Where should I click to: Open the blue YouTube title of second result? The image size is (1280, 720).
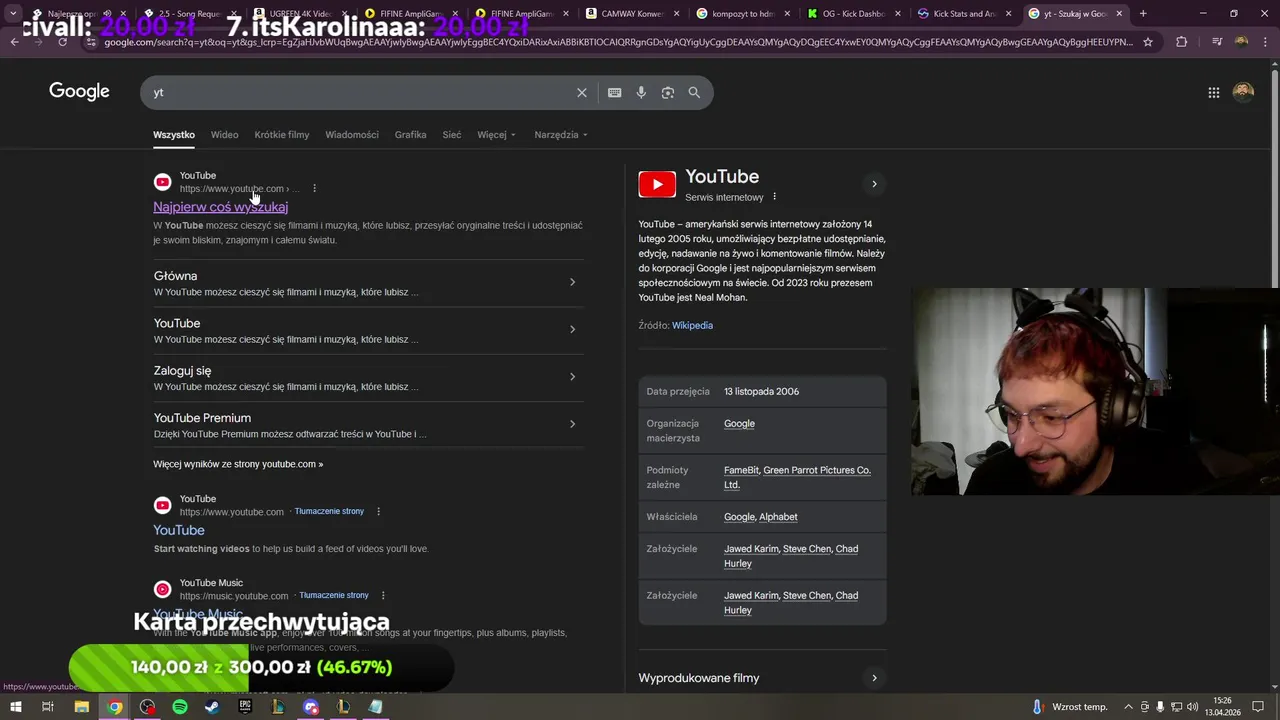coord(179,530)
